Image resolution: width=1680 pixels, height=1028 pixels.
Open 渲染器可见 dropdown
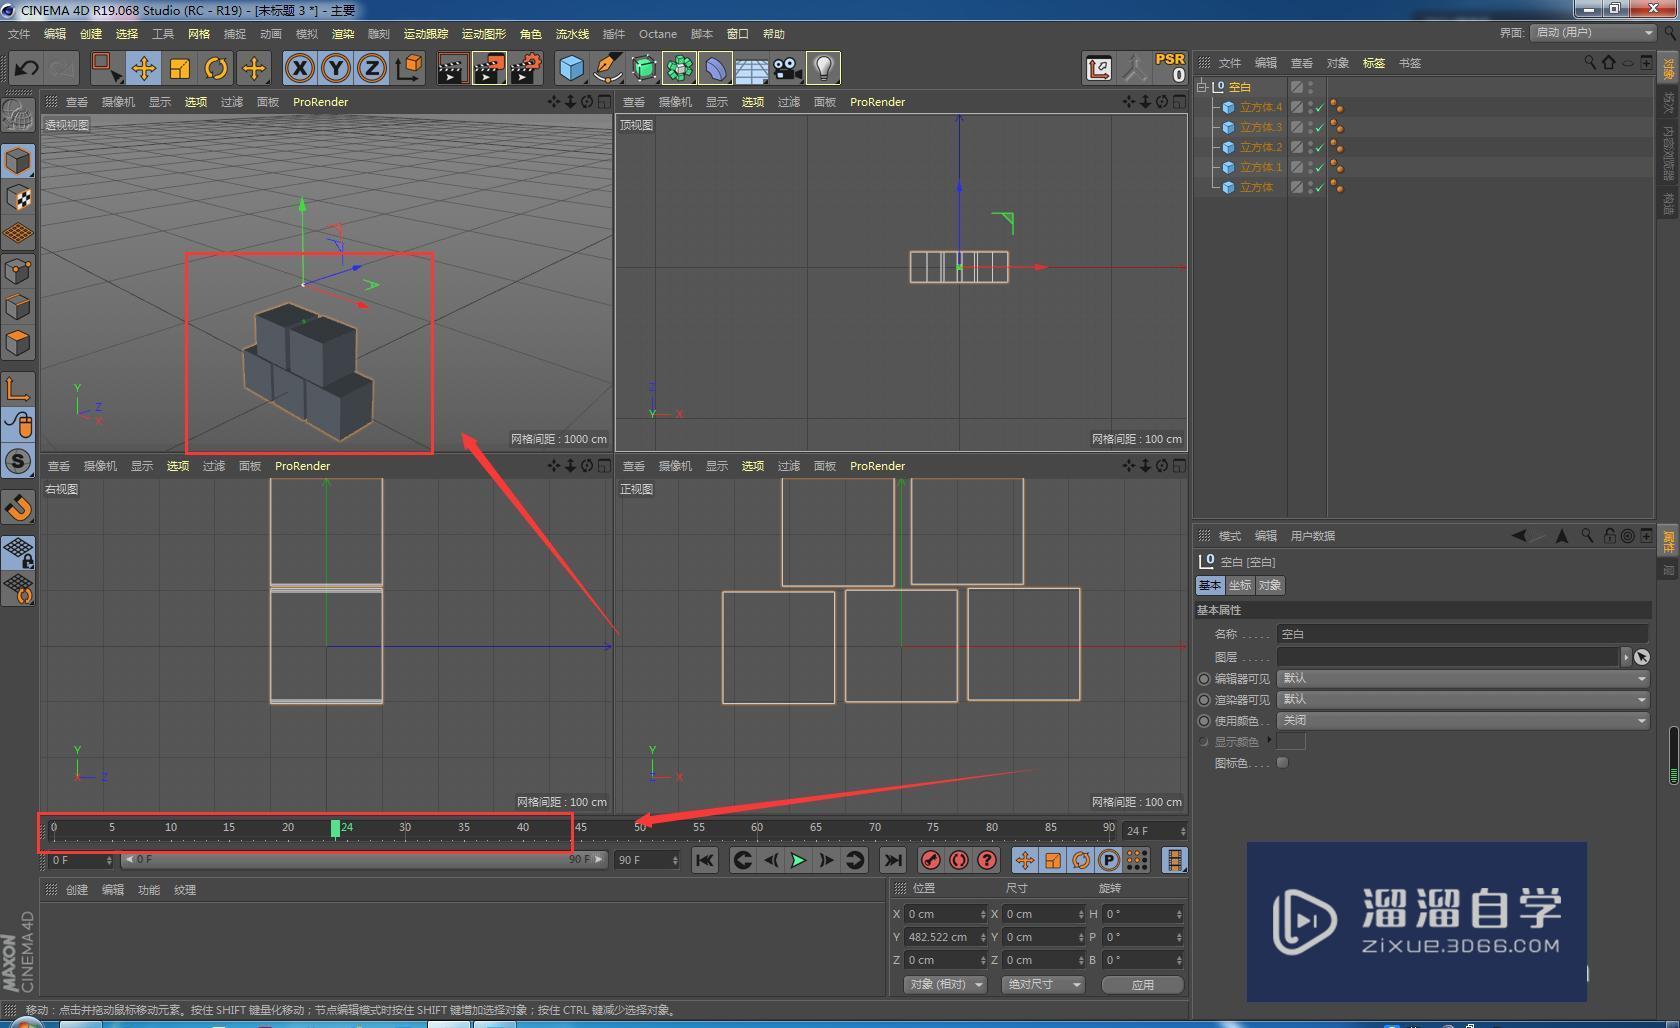click(x=1463, y=699)
